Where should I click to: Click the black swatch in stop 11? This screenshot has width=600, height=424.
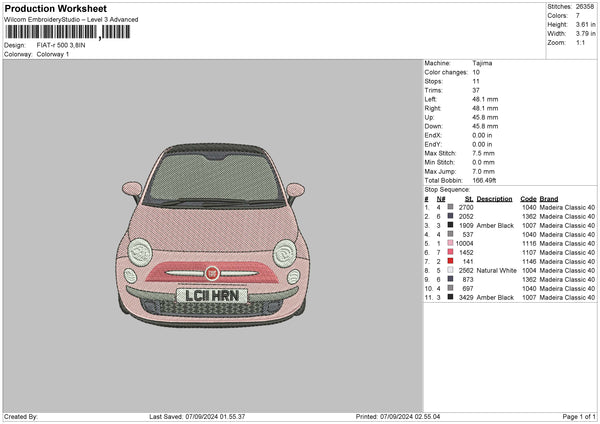(451, 298)
